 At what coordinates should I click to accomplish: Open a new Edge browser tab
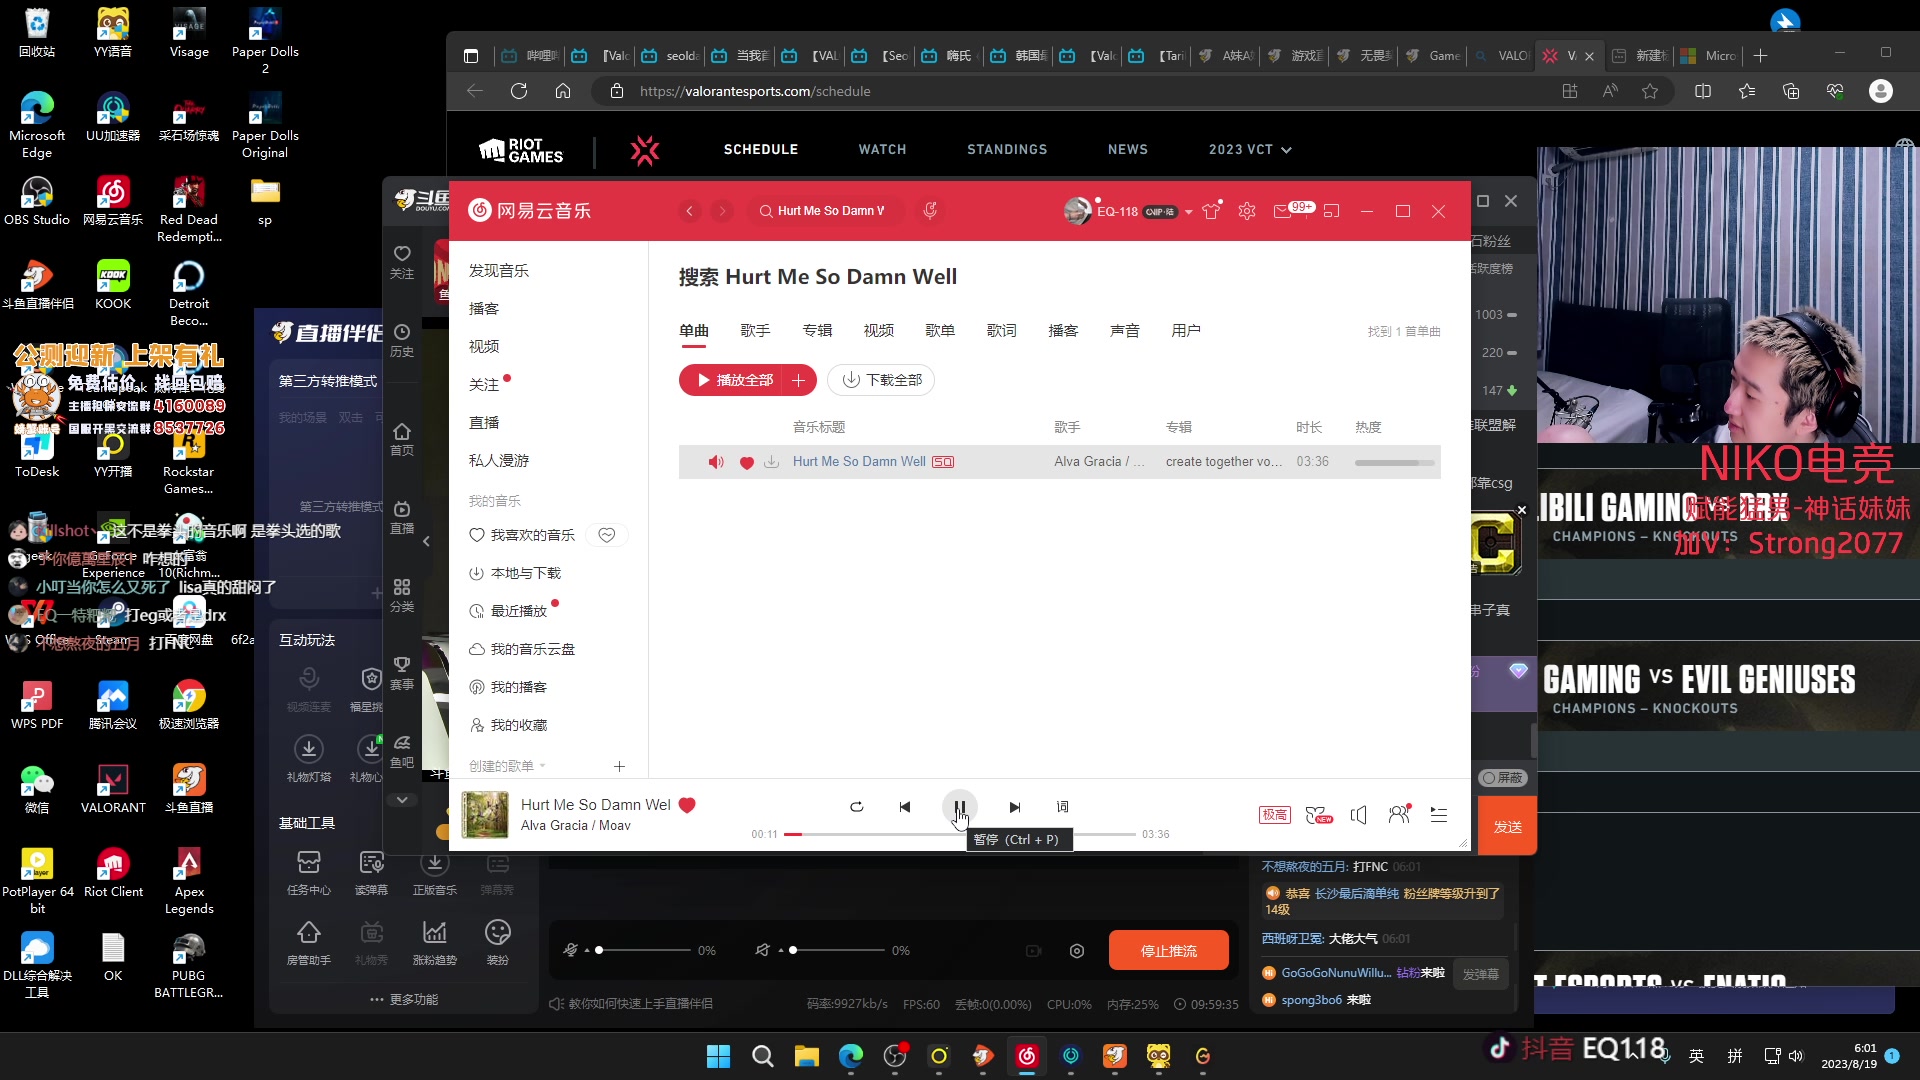1761,56
